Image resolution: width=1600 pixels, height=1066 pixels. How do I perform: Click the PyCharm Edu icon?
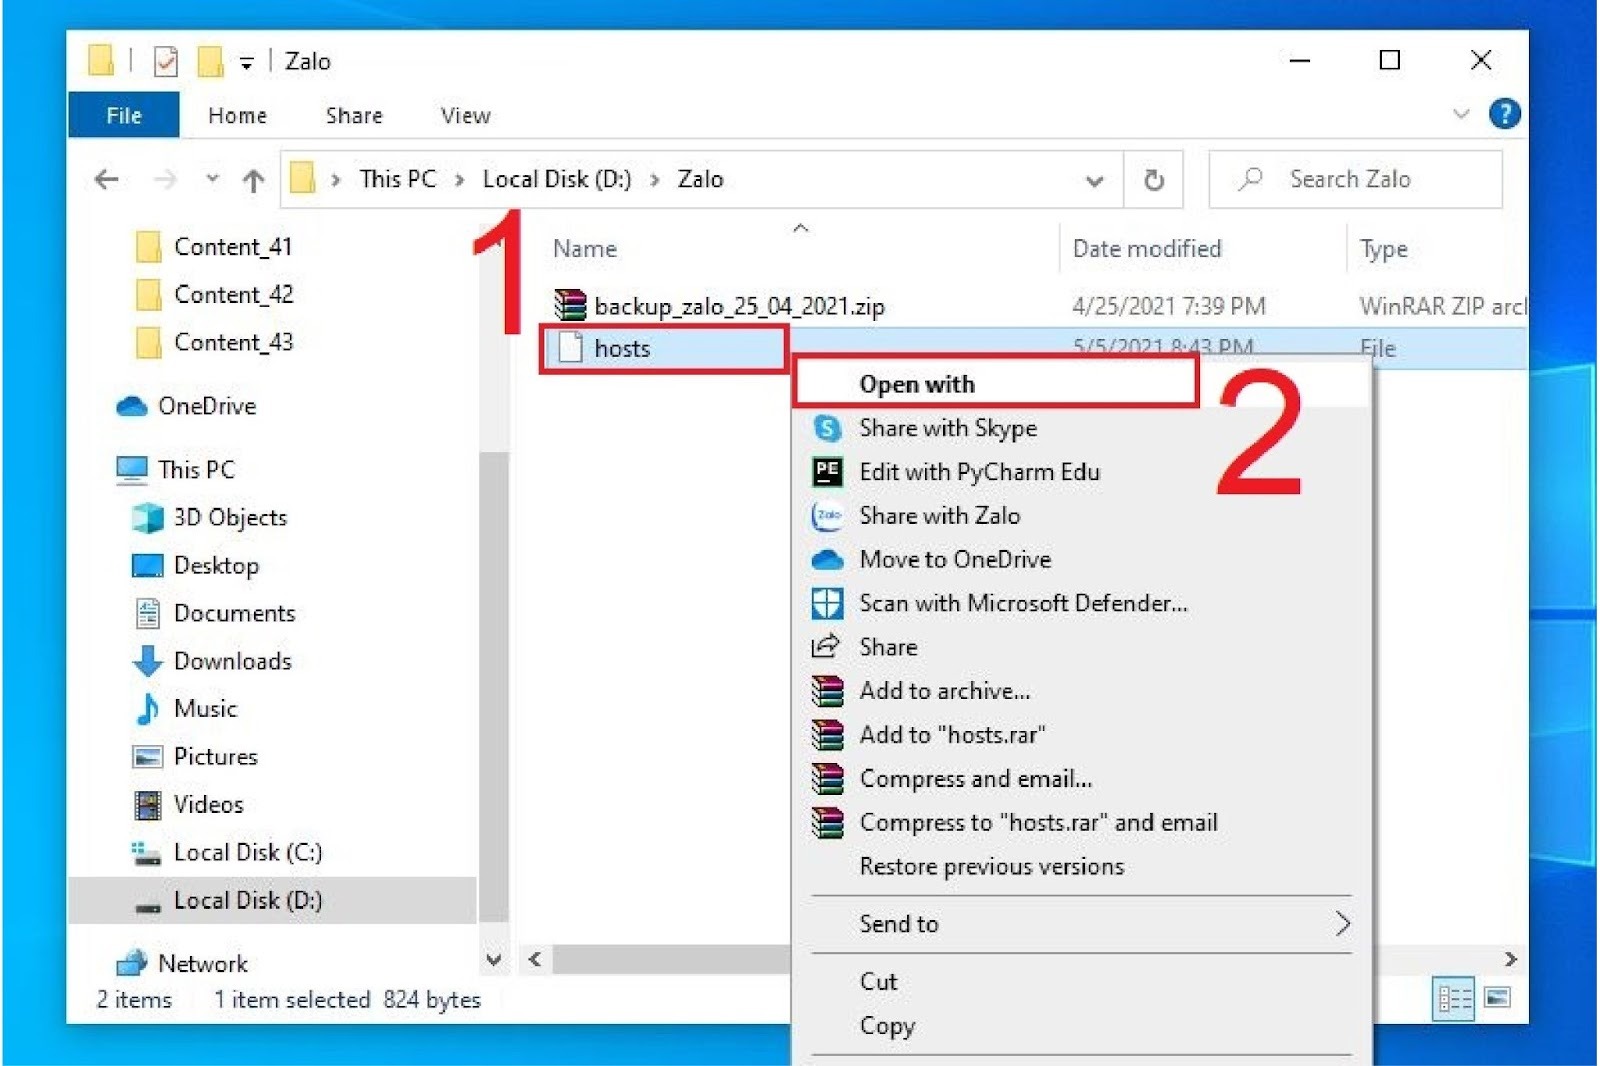(827, 471)
